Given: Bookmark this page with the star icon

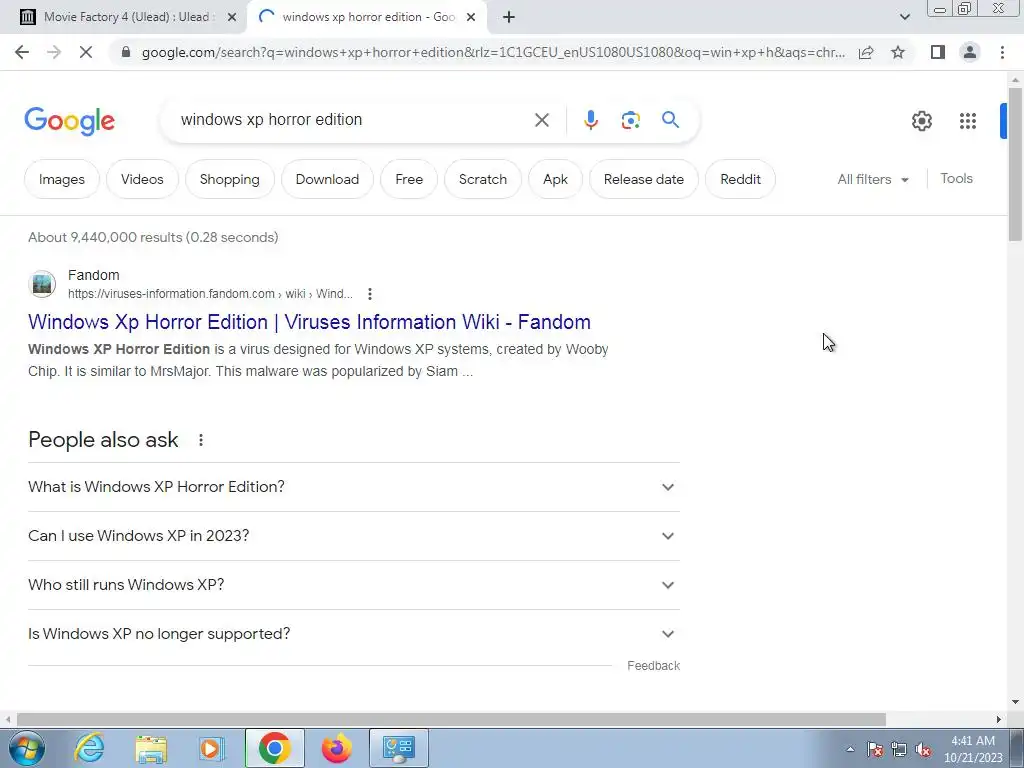Looking at the screenshot, I should (898, 52).
